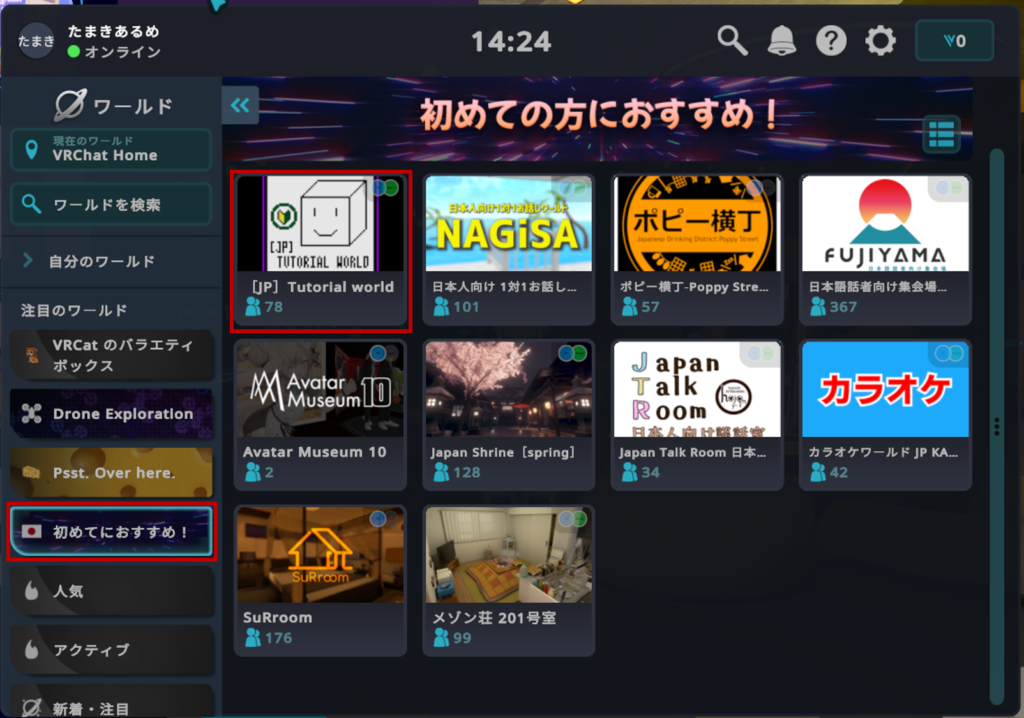1024x718 pixels.
Task: Click the ワールドを検索 search field
Action: (111, 204)
